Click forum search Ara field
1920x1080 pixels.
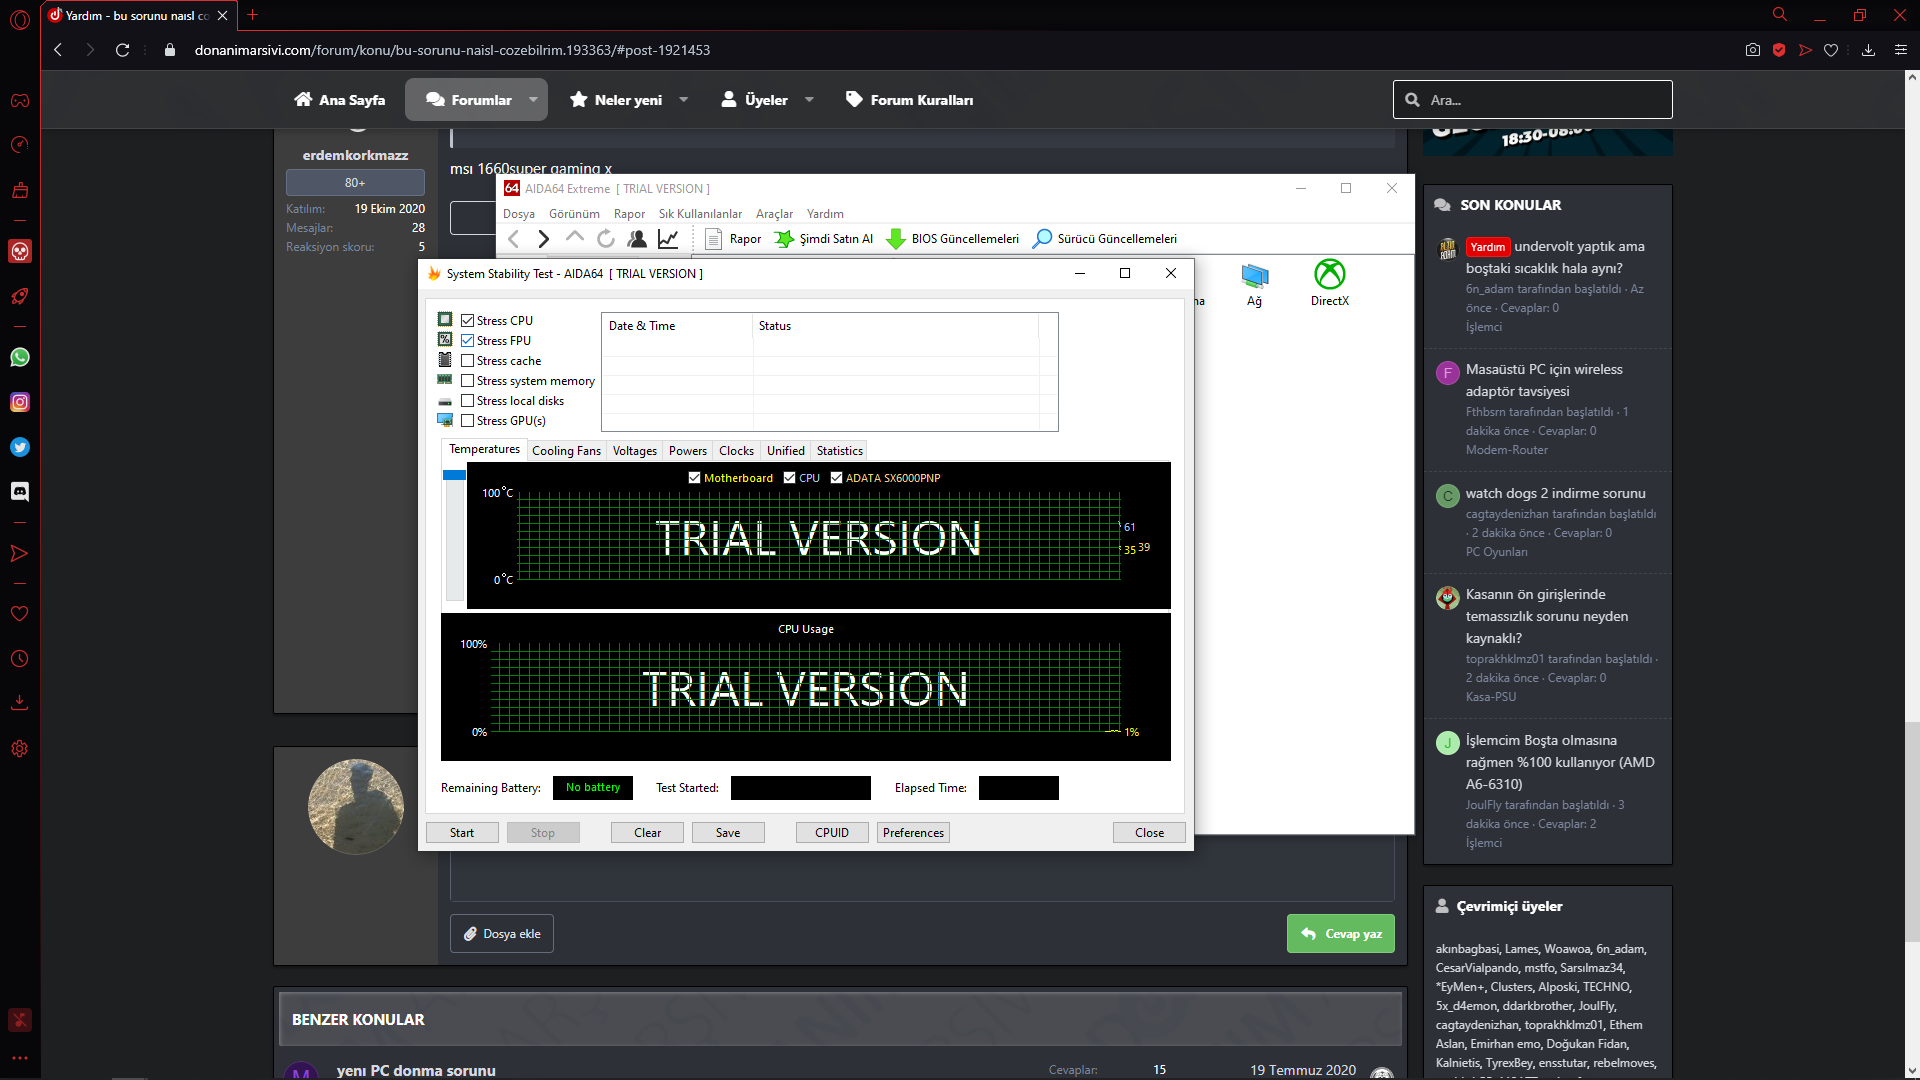tap(1532, 100)
